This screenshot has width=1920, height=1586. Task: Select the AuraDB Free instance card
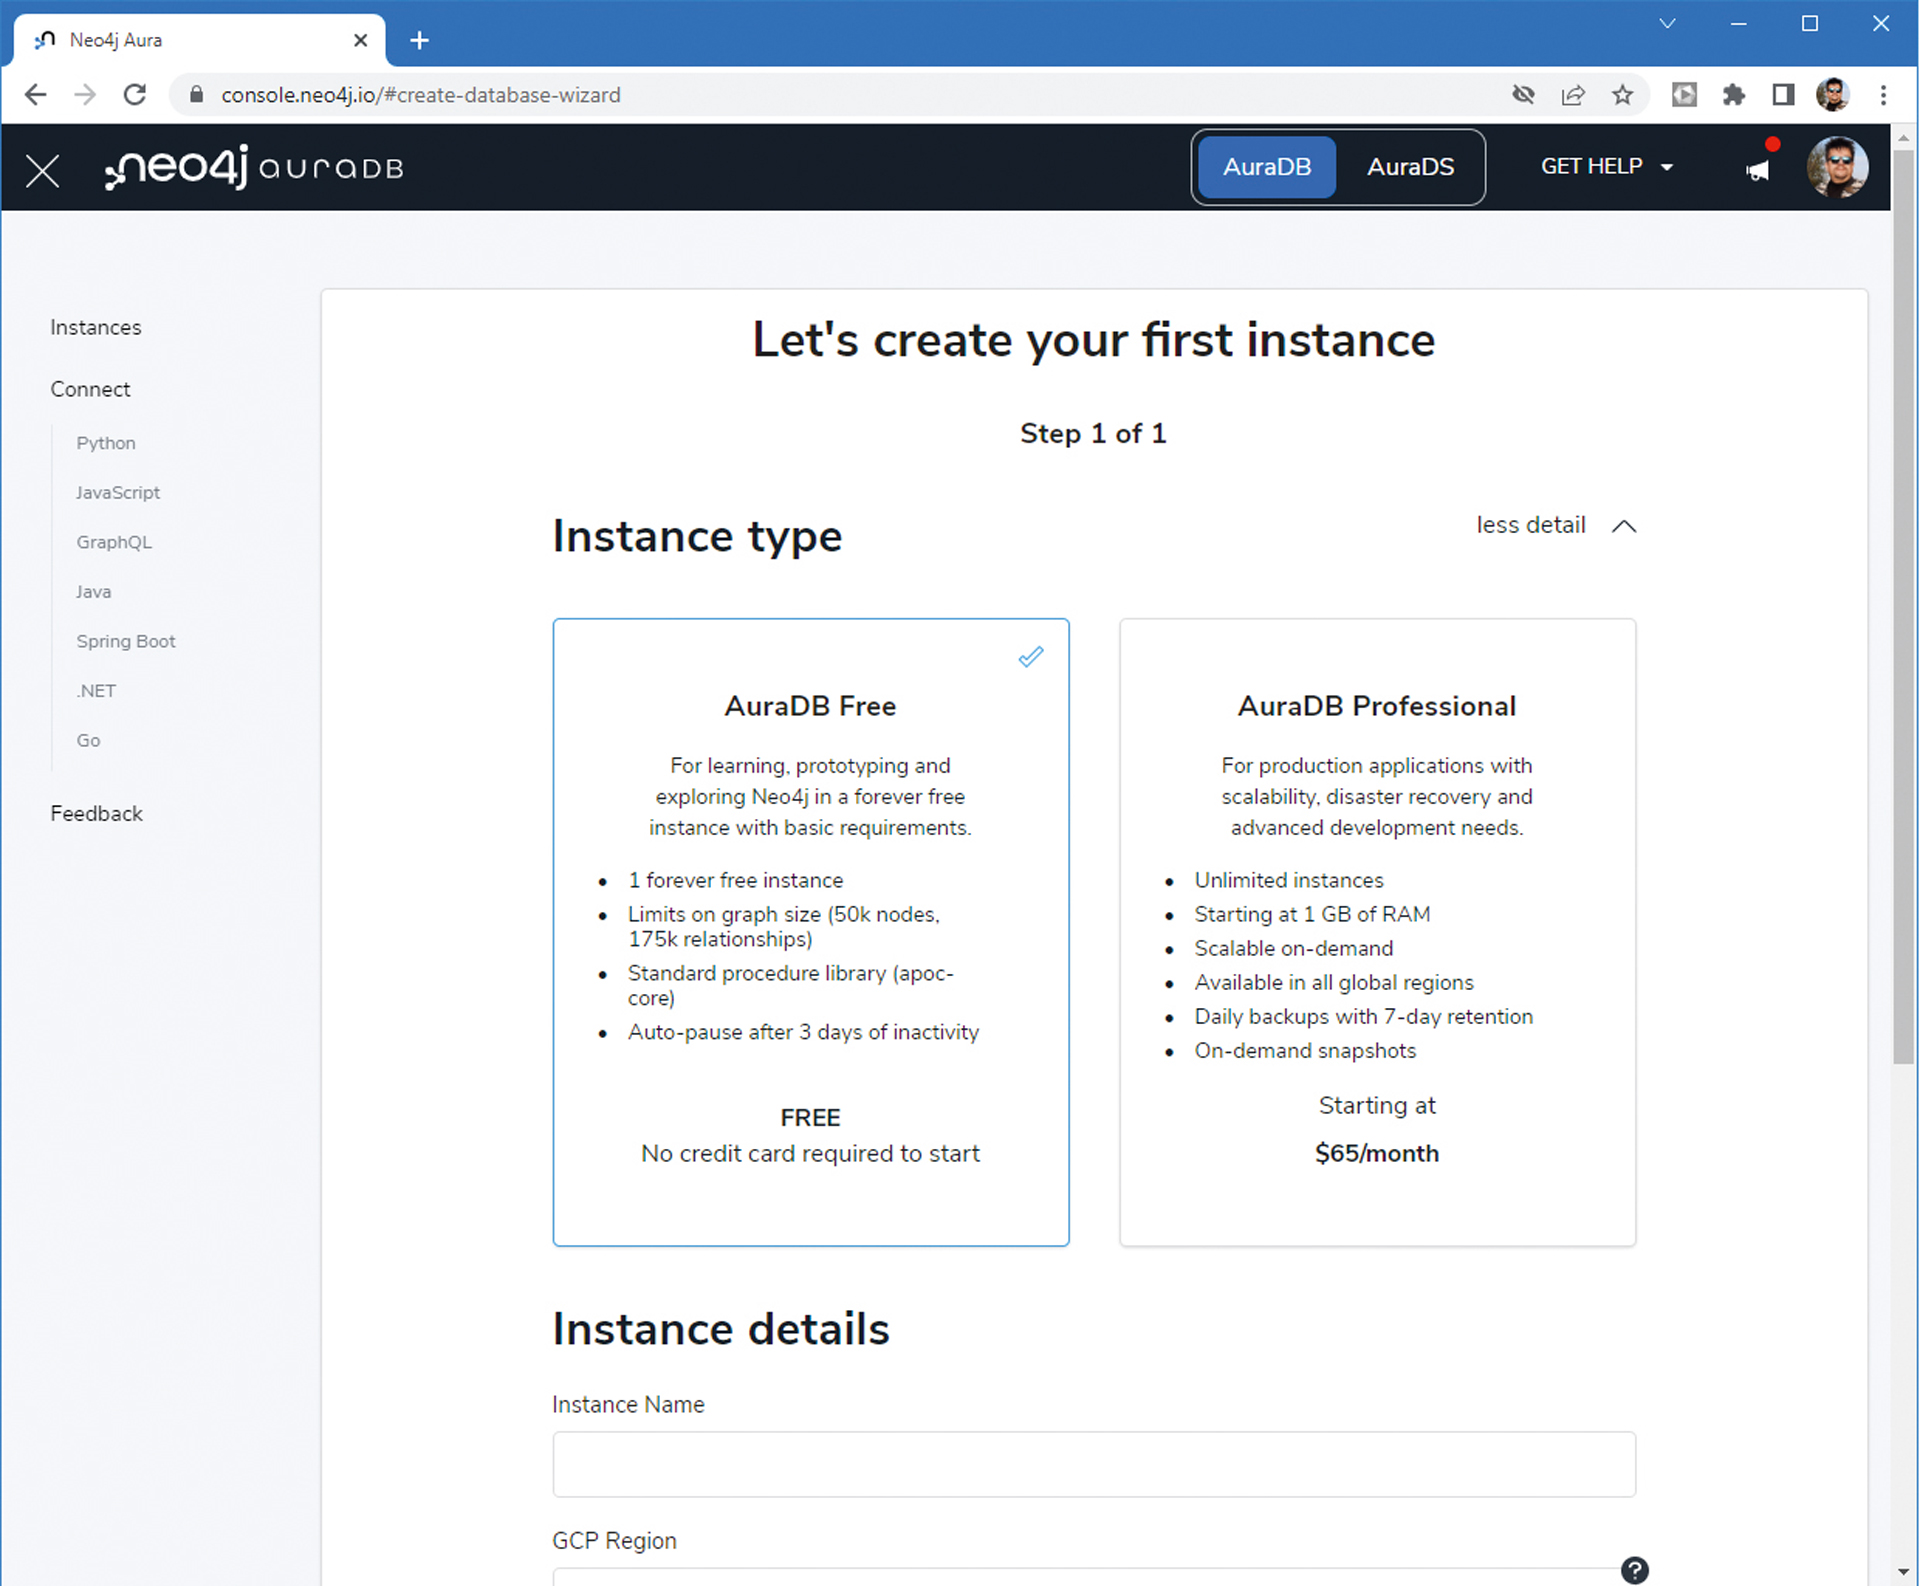(810, 930)
